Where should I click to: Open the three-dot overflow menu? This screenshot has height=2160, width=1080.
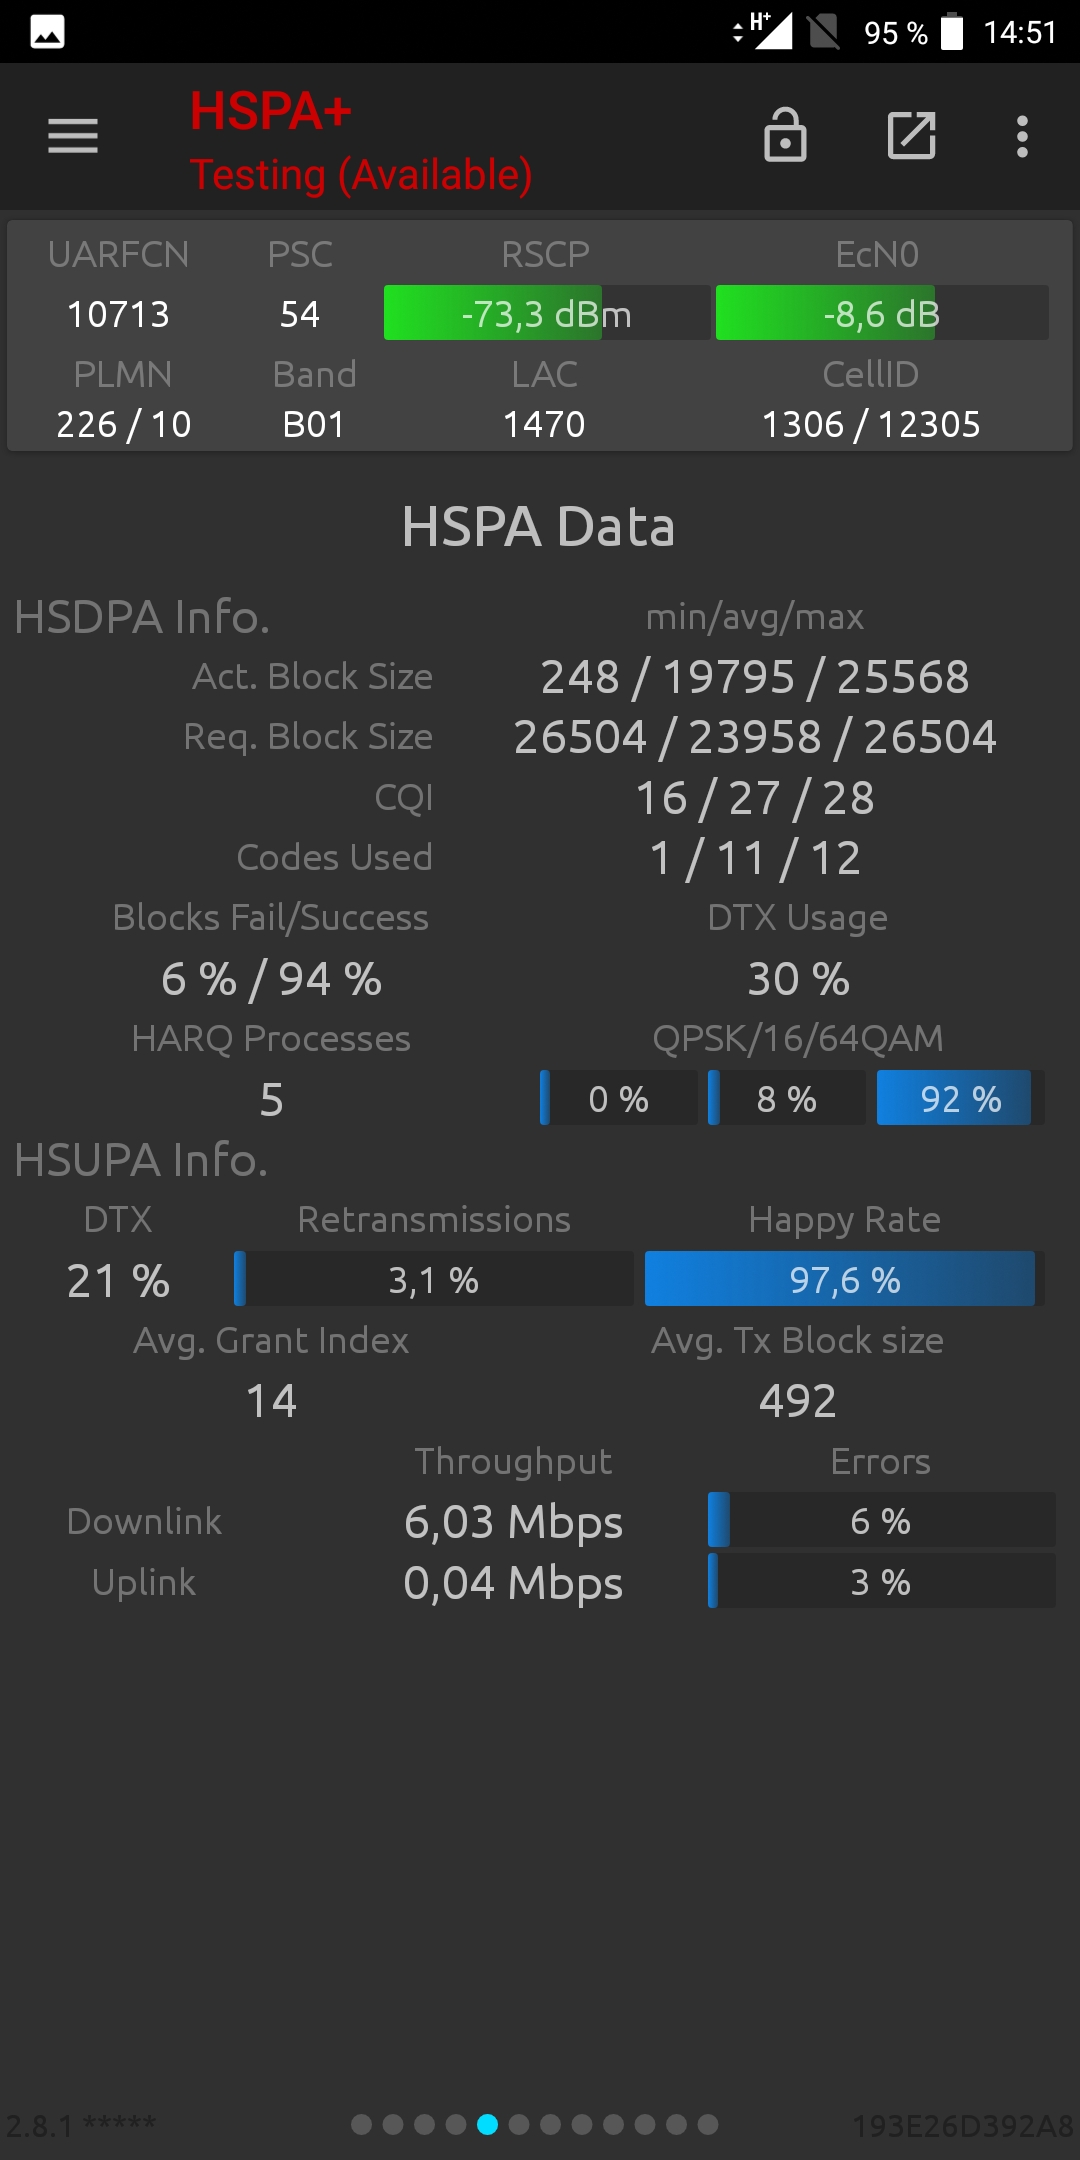click(x=1022, y=136)
